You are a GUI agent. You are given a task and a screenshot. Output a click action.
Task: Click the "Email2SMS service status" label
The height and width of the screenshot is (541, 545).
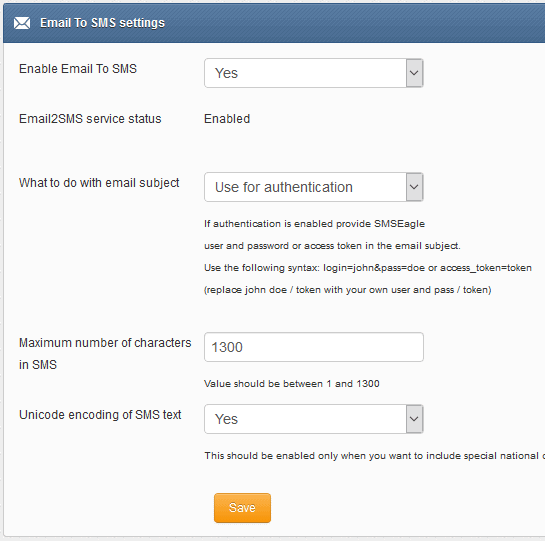(90, 119)
